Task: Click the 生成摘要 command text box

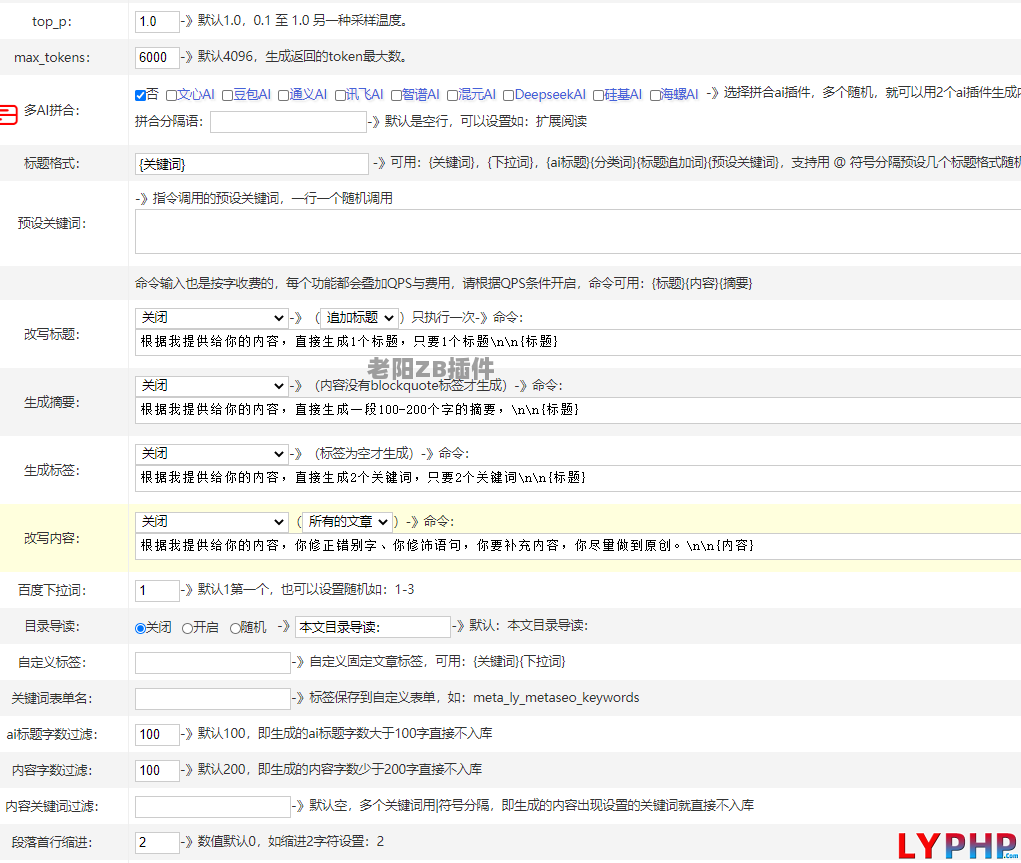Action: pyautogui.click(x=578, y=410)
